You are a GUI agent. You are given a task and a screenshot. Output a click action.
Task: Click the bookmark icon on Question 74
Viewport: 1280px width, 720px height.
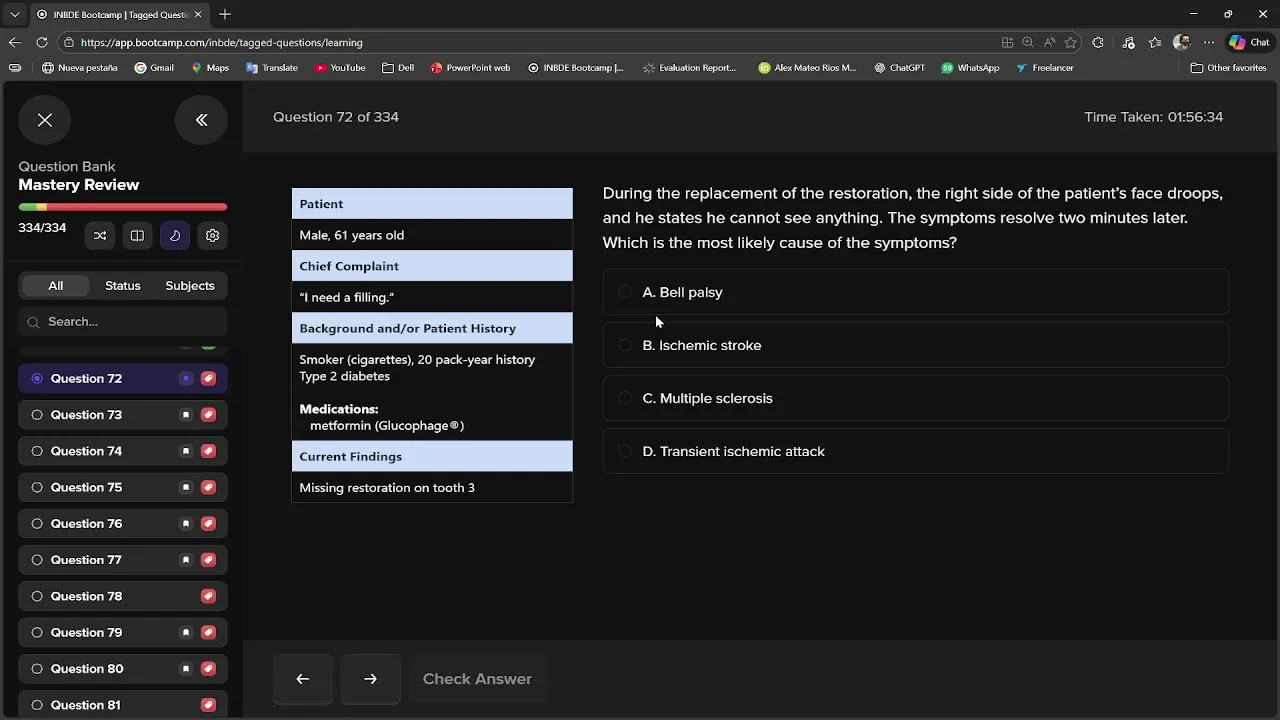185,451
